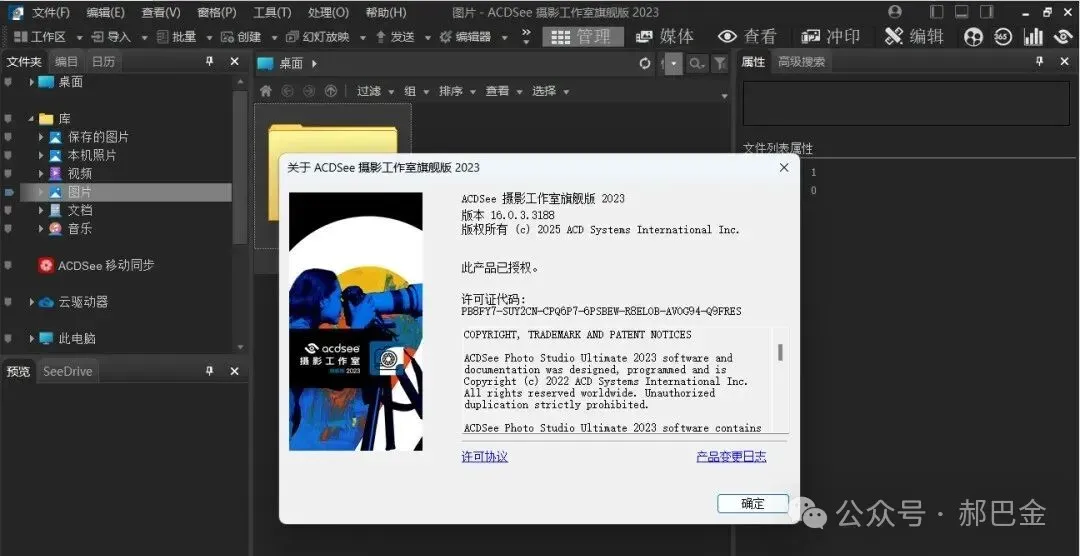Viewport: 1080px width, 556px height.
Task: Select the 管理 mode button
Action: (583, 37)
